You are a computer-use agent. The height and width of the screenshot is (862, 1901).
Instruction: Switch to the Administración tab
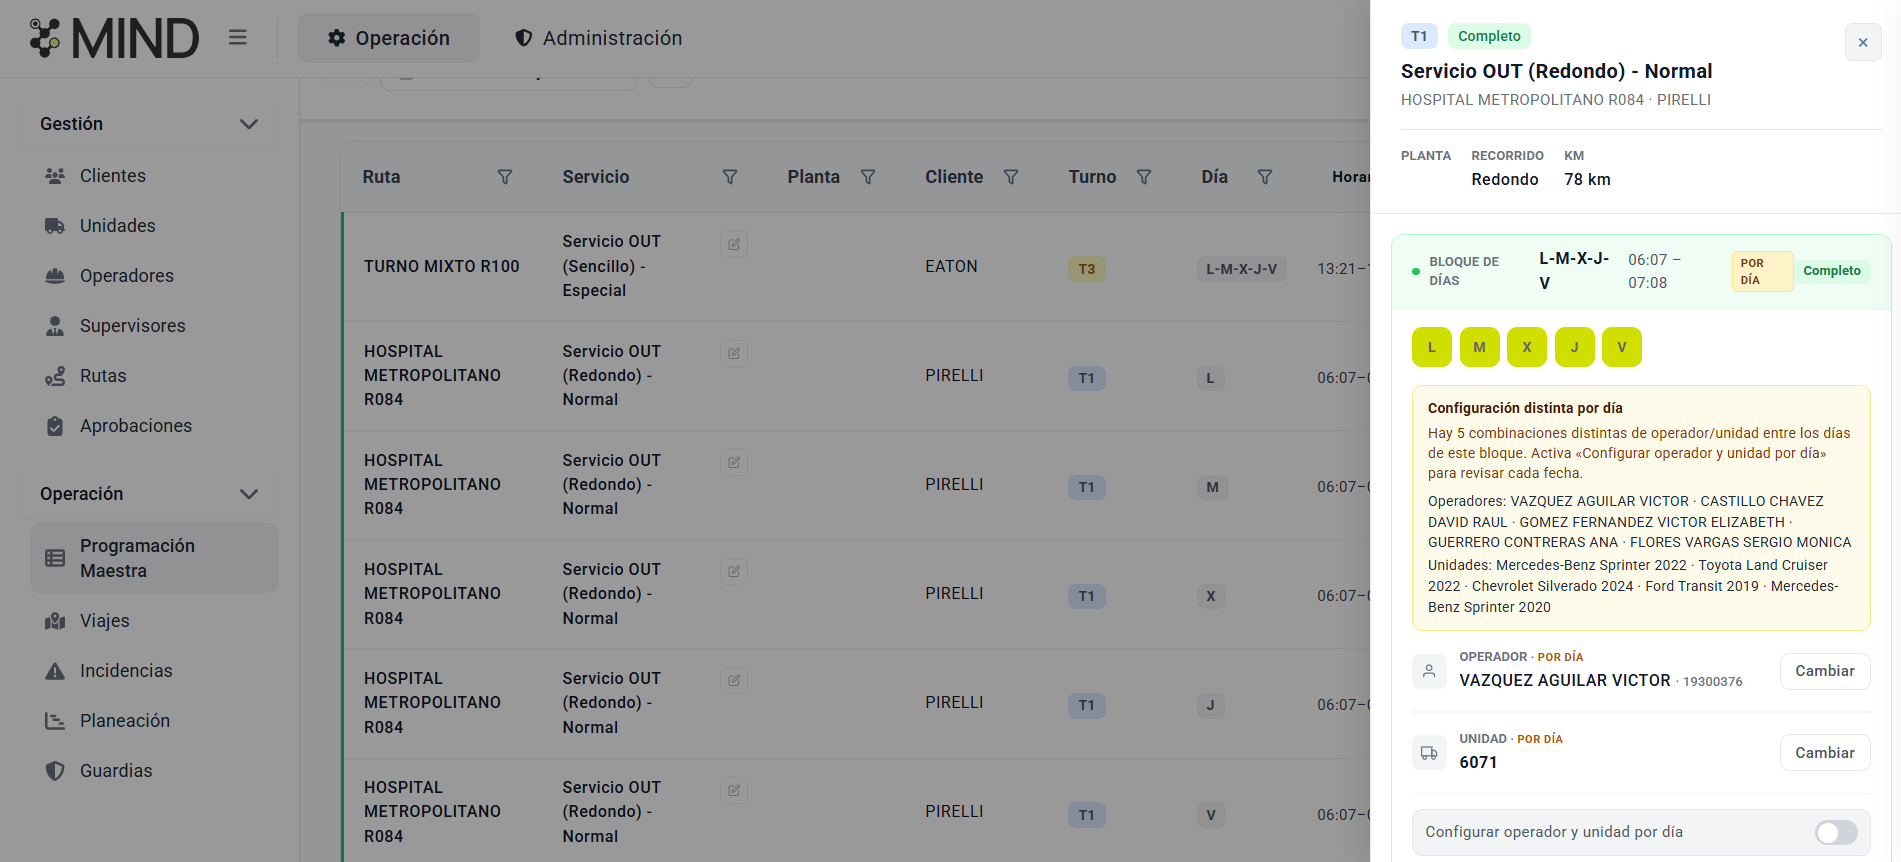click(598, 38)
